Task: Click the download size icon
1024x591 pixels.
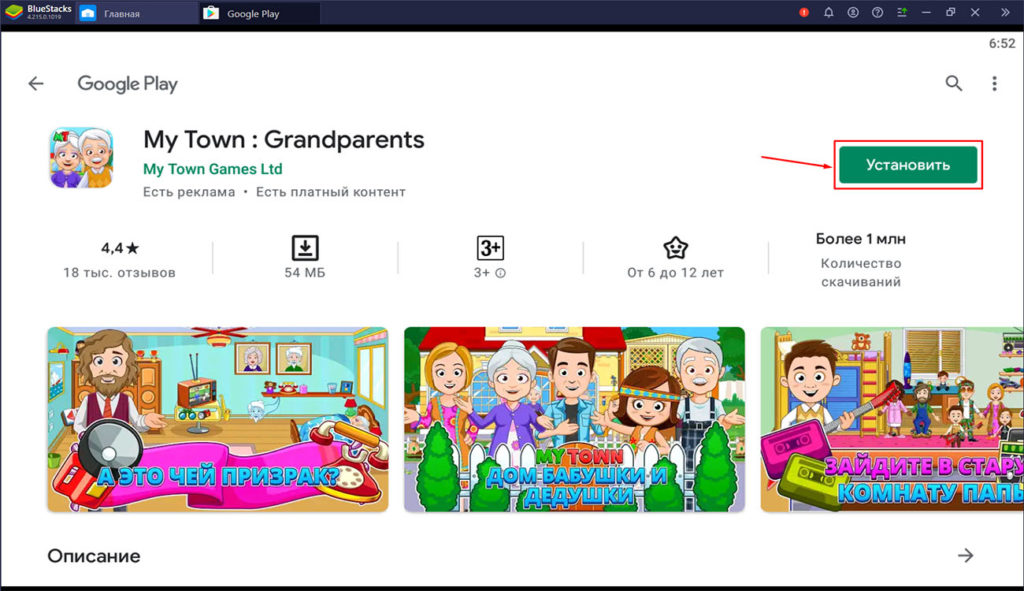Action: pyautogui.click(x=305, y=248)
